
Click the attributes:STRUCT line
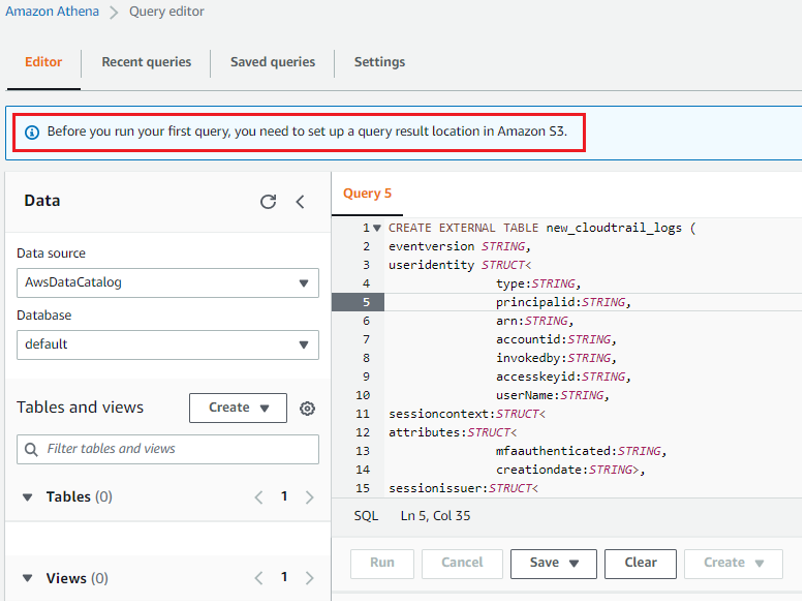coord(453,433)
